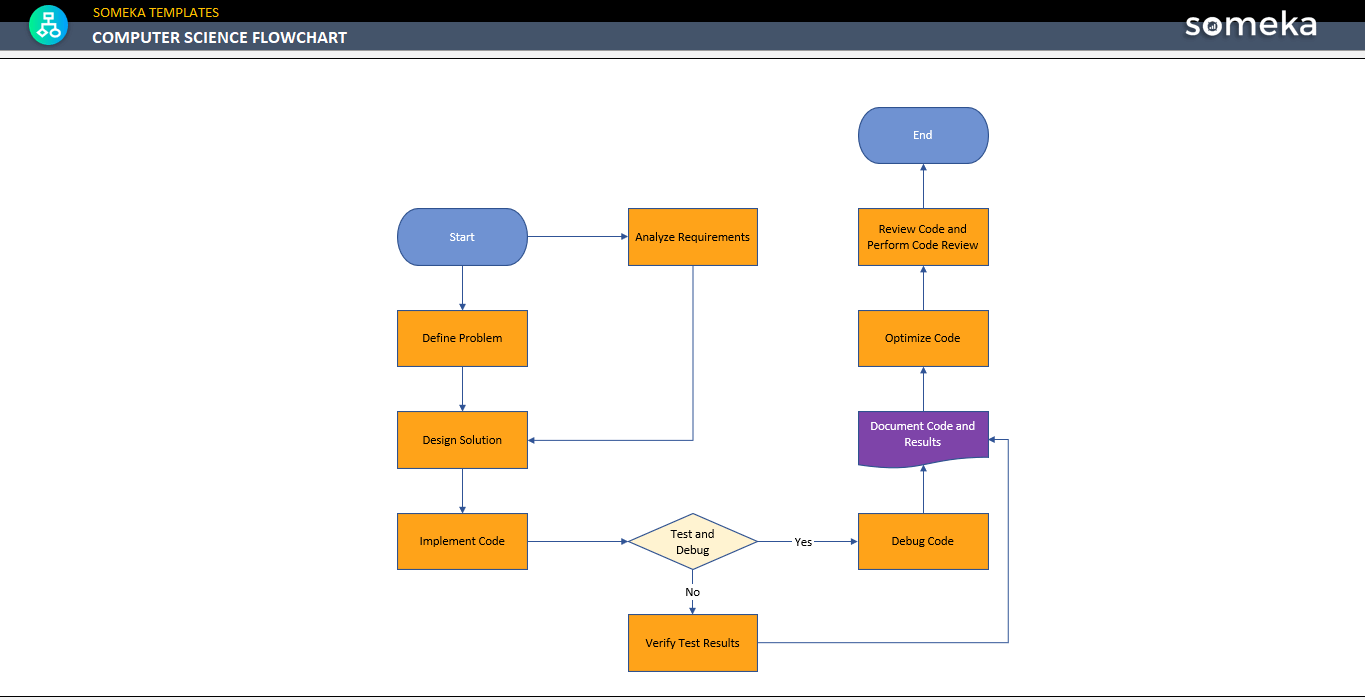Image resolution: width=1365 pixels, height=700 pixels.
Task: Click the COMPUTER SCIENCE FLOWCHART title
Action: pos(219,37)
